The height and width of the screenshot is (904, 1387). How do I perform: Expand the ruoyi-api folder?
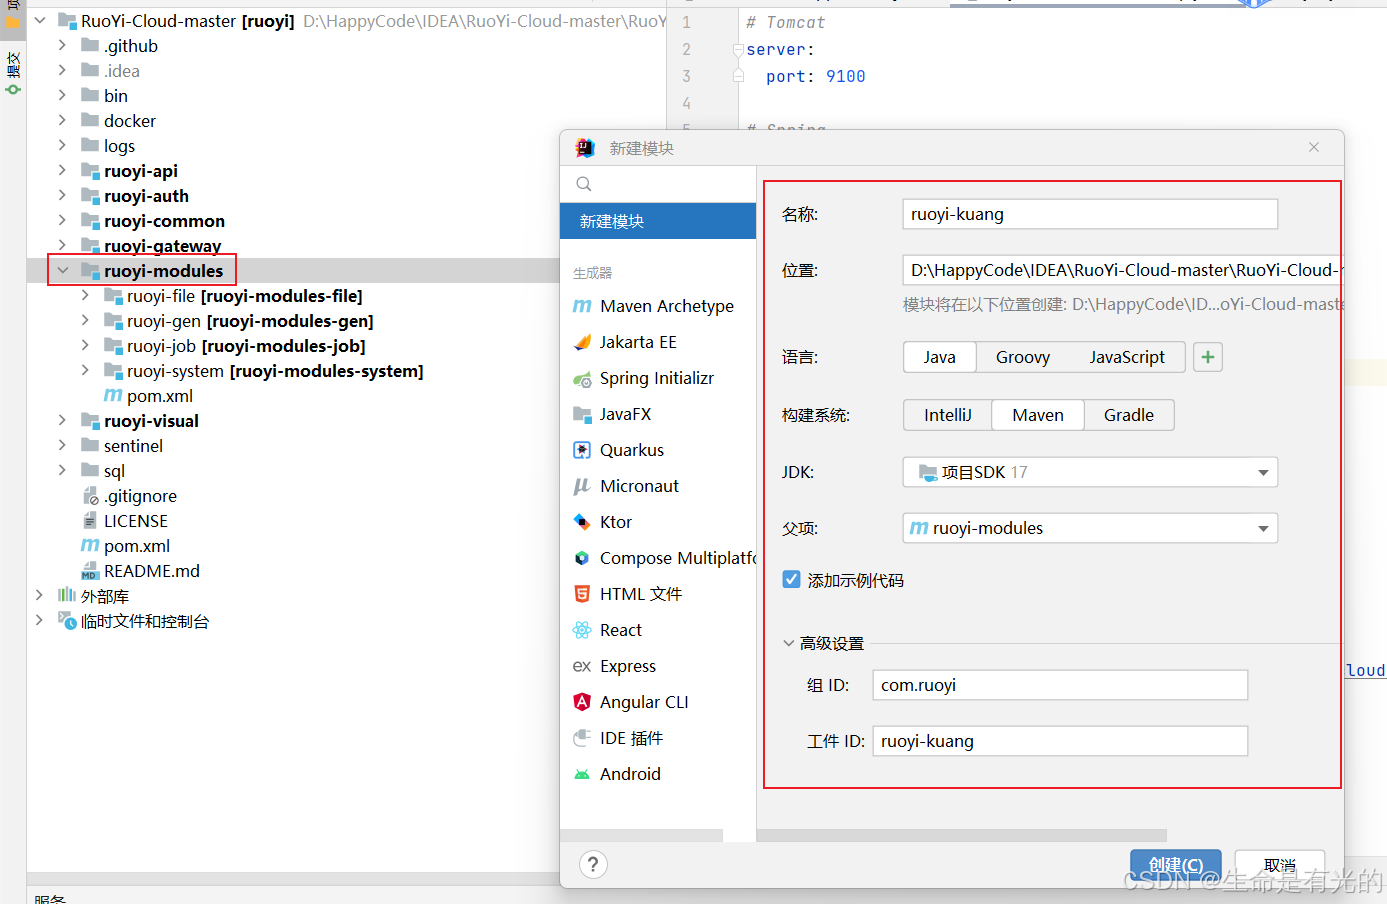coord(62,171)
